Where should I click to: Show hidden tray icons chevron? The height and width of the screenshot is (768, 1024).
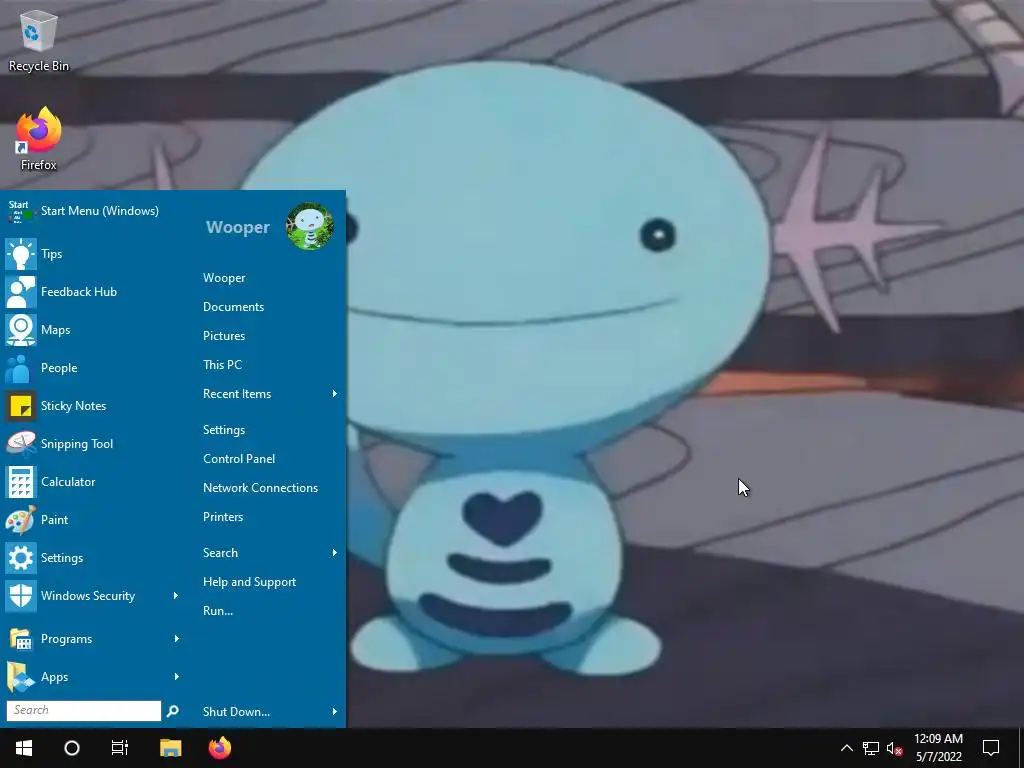click(x=846, y=748)
